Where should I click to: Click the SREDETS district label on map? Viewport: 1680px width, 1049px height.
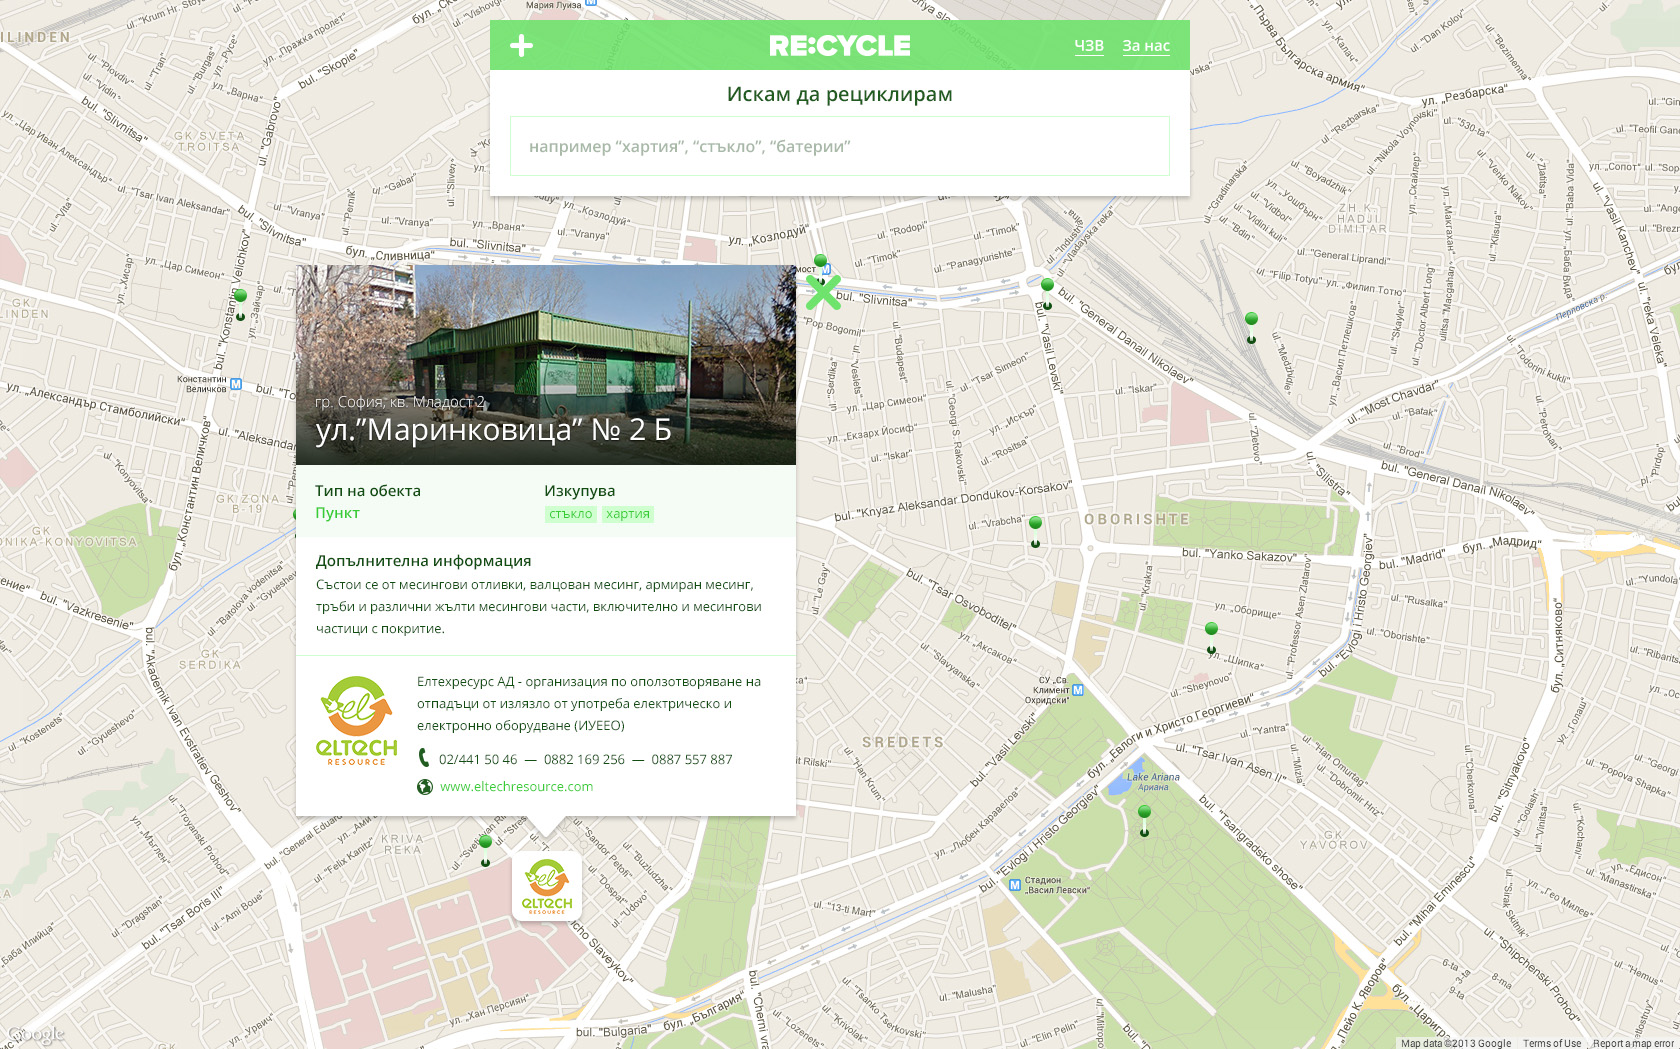tap(903, 742)
